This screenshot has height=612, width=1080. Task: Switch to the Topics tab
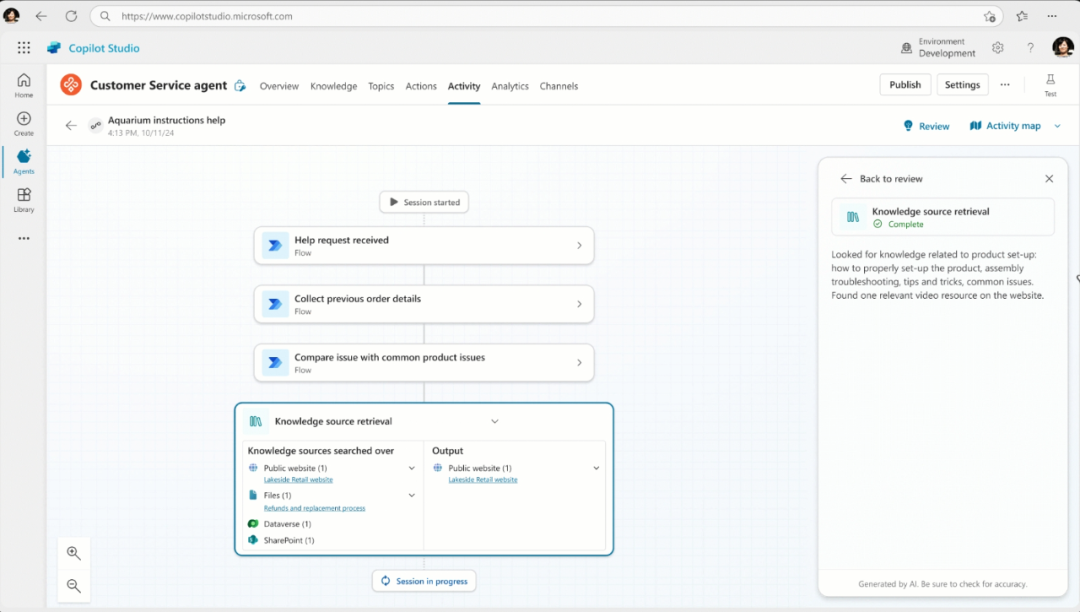click(381, 86)
